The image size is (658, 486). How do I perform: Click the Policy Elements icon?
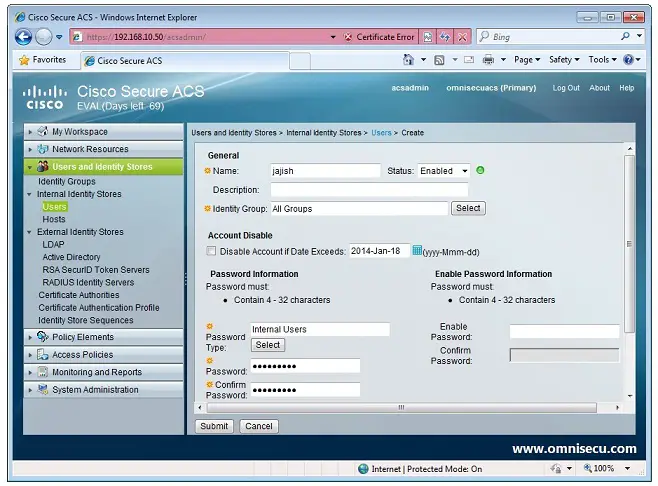click(x=43, y=337)
